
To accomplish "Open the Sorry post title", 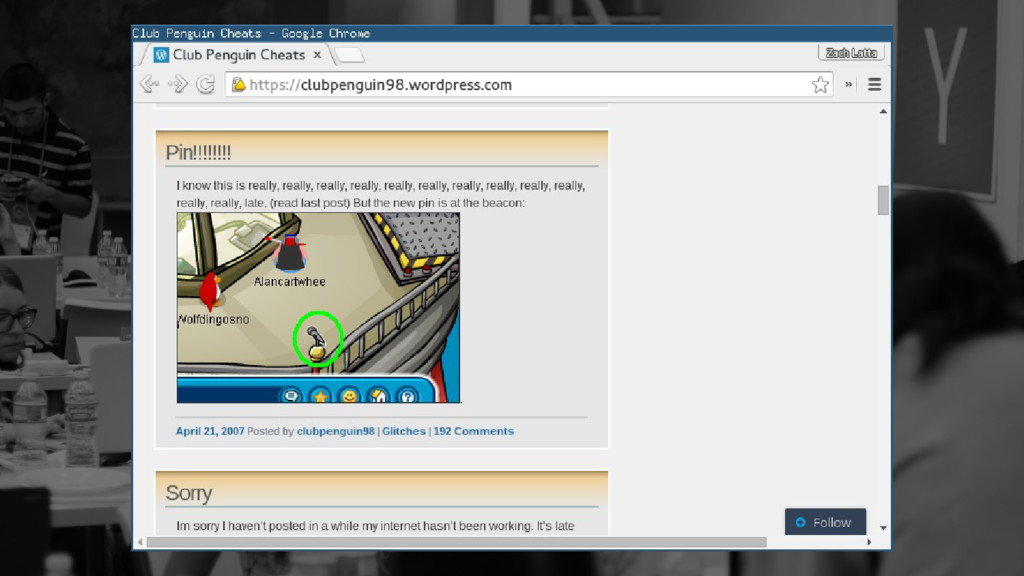I will pos(188,492).
